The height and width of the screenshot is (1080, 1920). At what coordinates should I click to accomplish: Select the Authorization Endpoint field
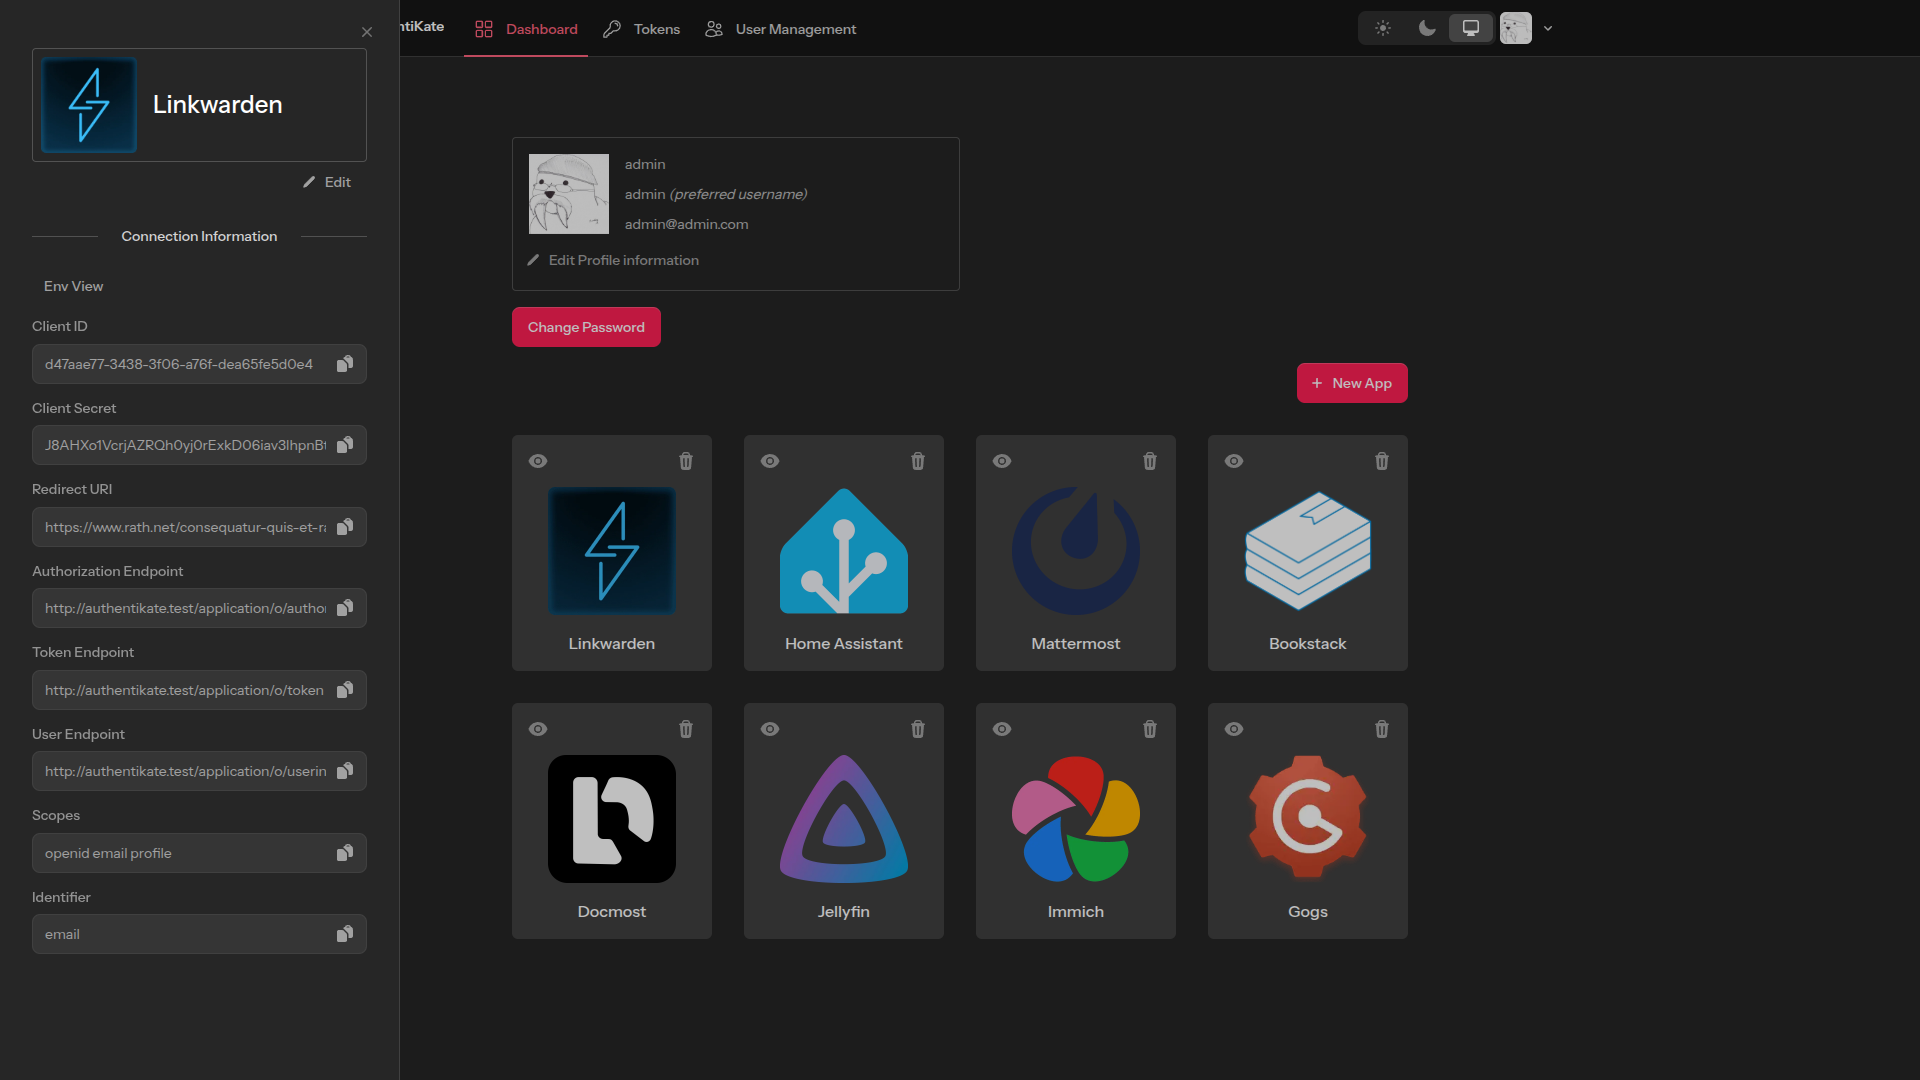[x=199, y=608]
